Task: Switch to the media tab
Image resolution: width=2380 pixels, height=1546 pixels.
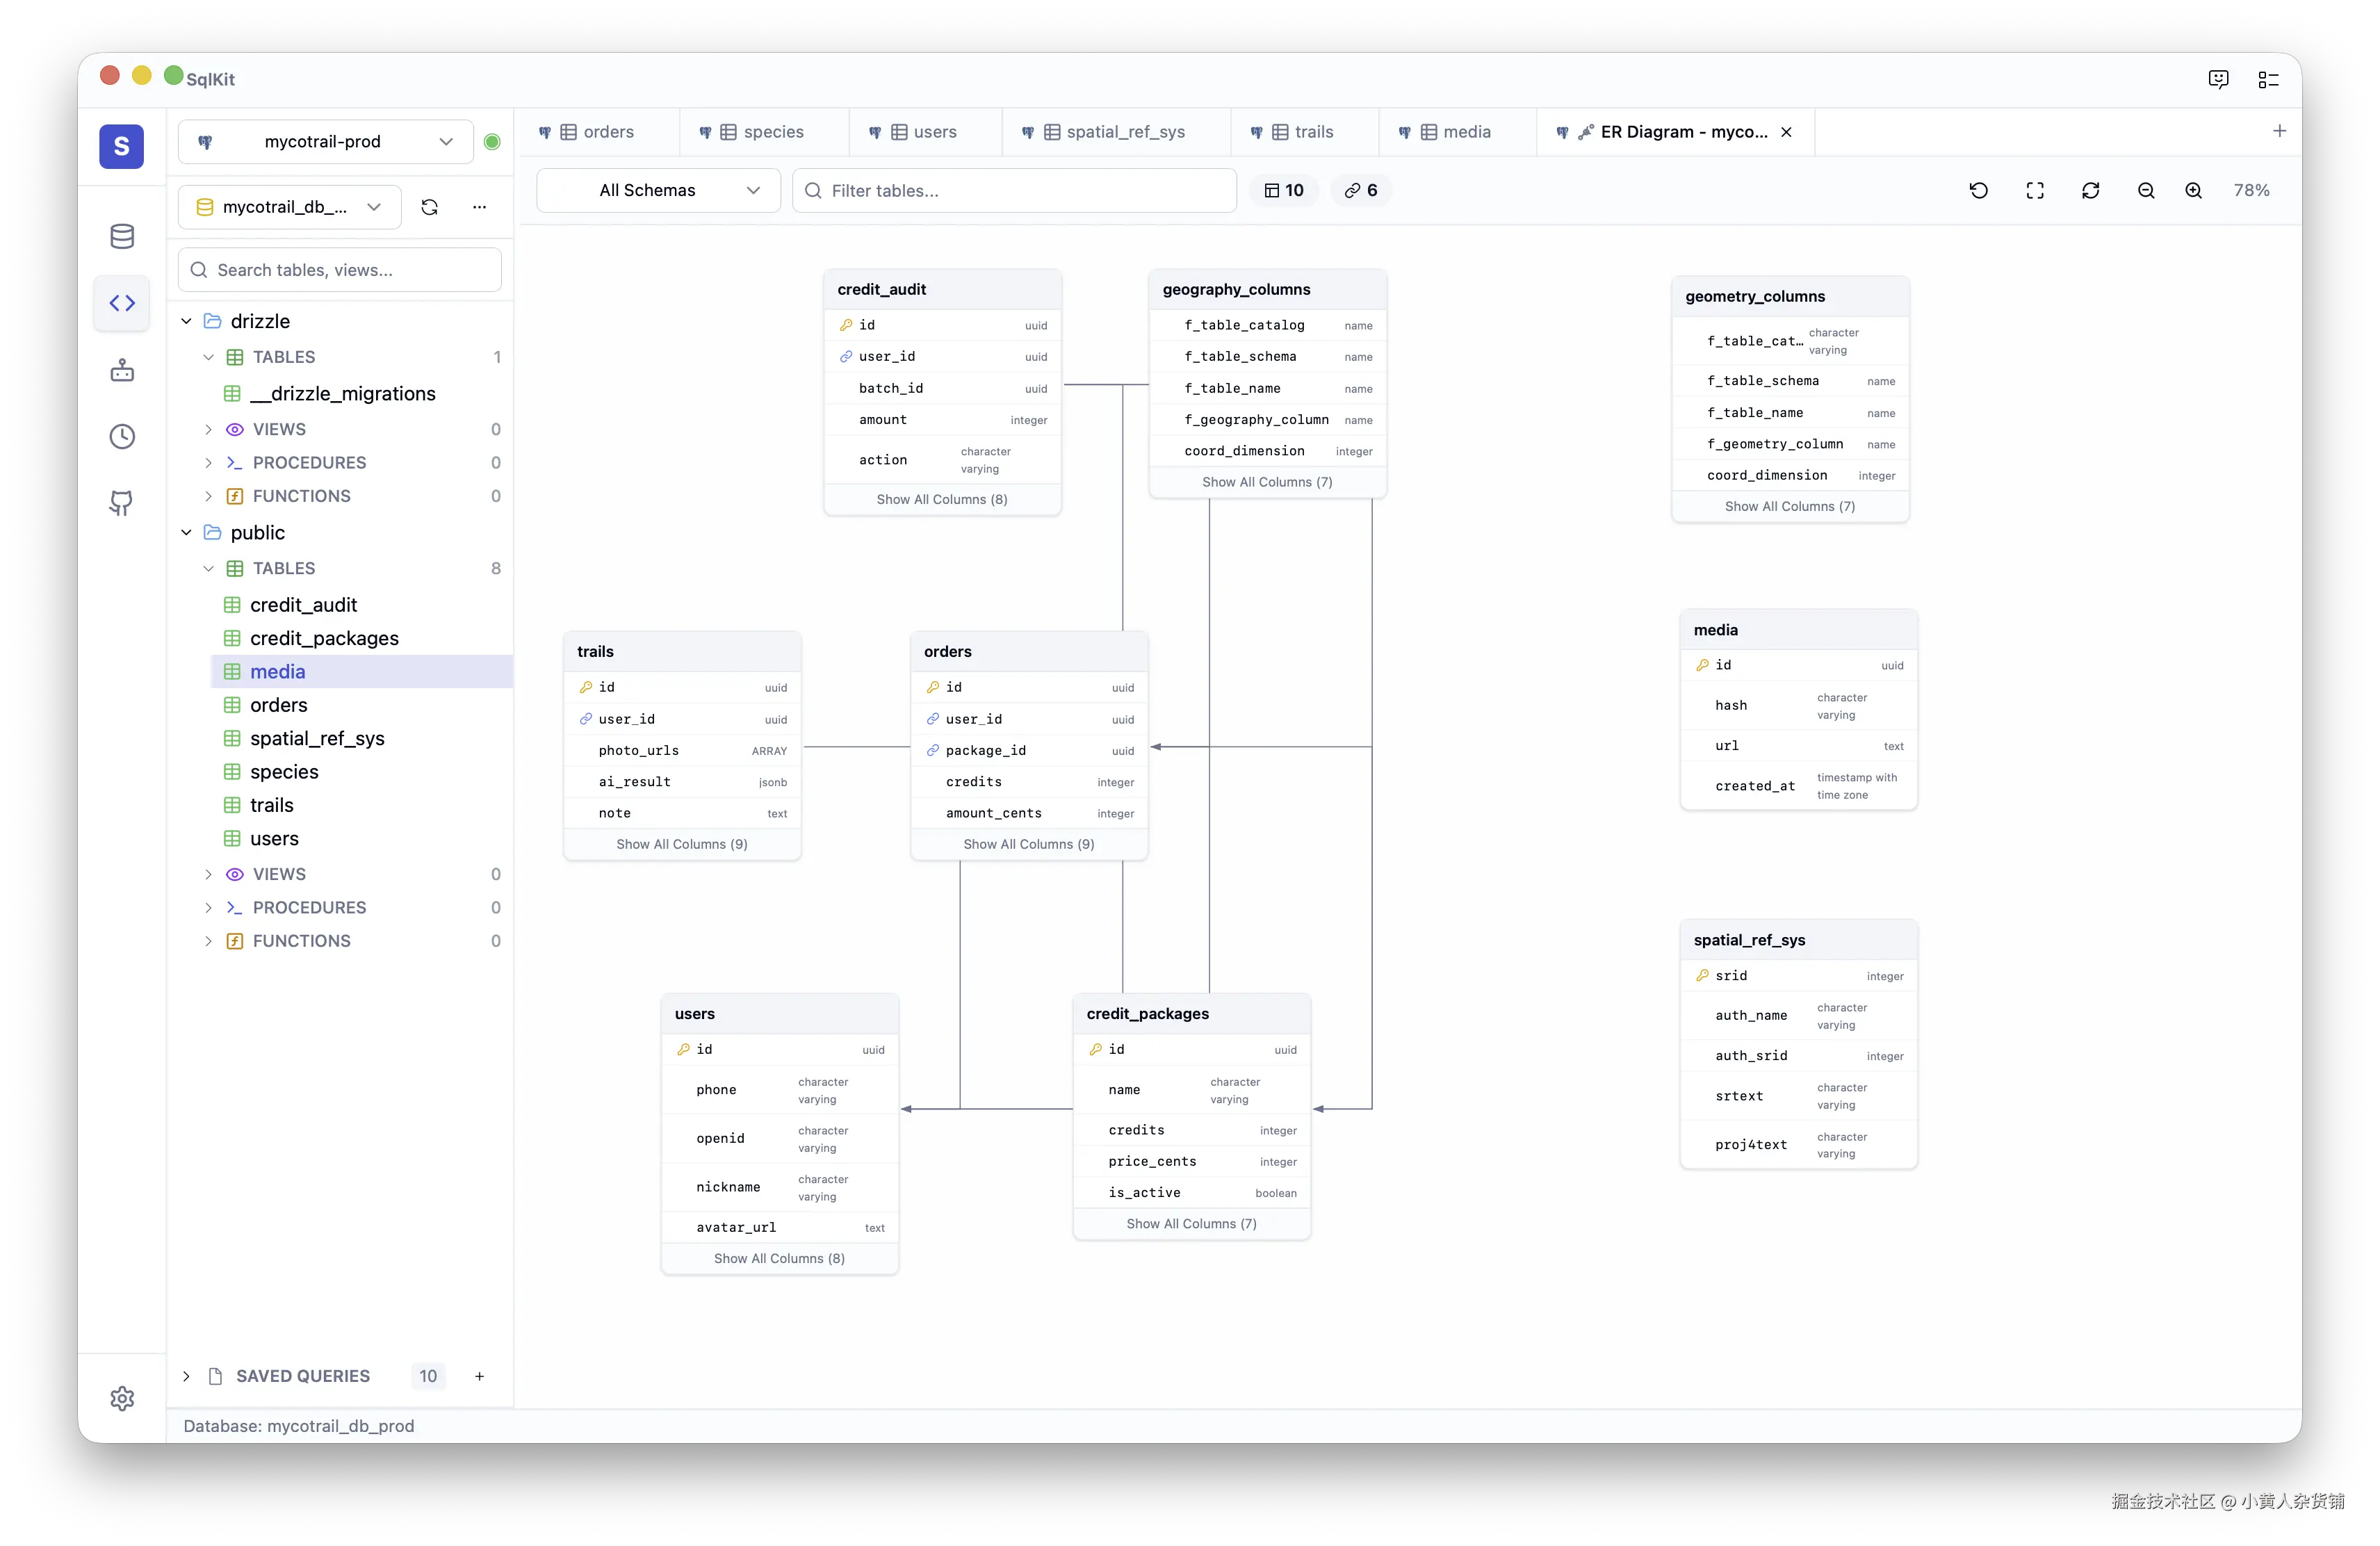Action: click(x=1457, y=132)
